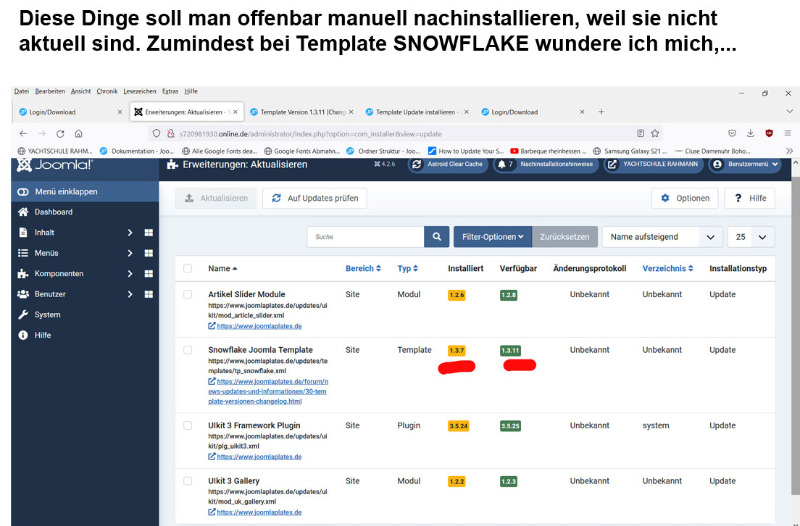Expand the Benutzer menu chevron
This screenshot has width=800, height=526.
(130, 294)
